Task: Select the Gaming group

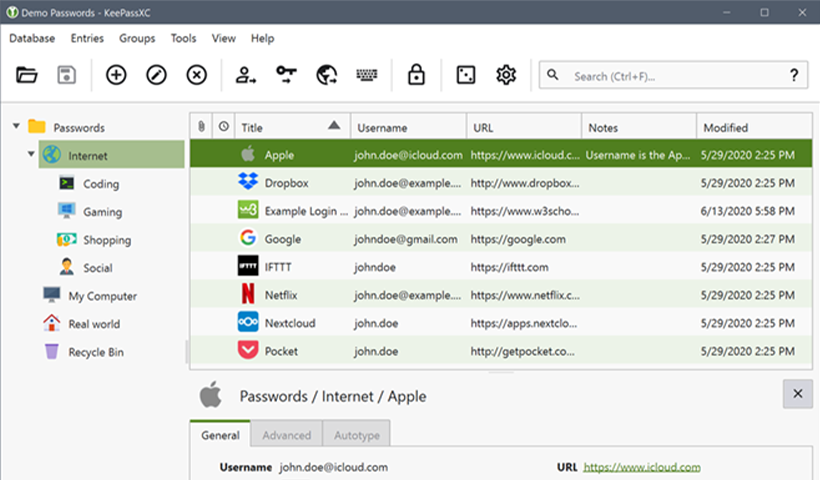Action: [102, 212]
